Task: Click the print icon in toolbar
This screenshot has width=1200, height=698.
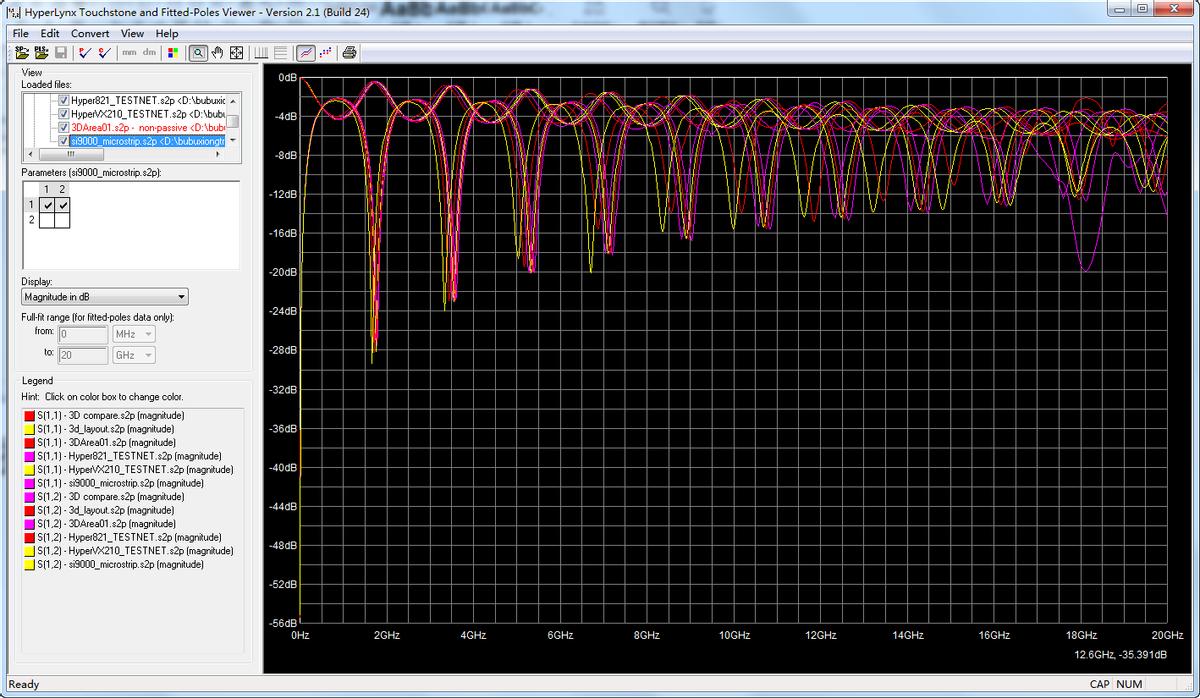Action: [350, 52]
